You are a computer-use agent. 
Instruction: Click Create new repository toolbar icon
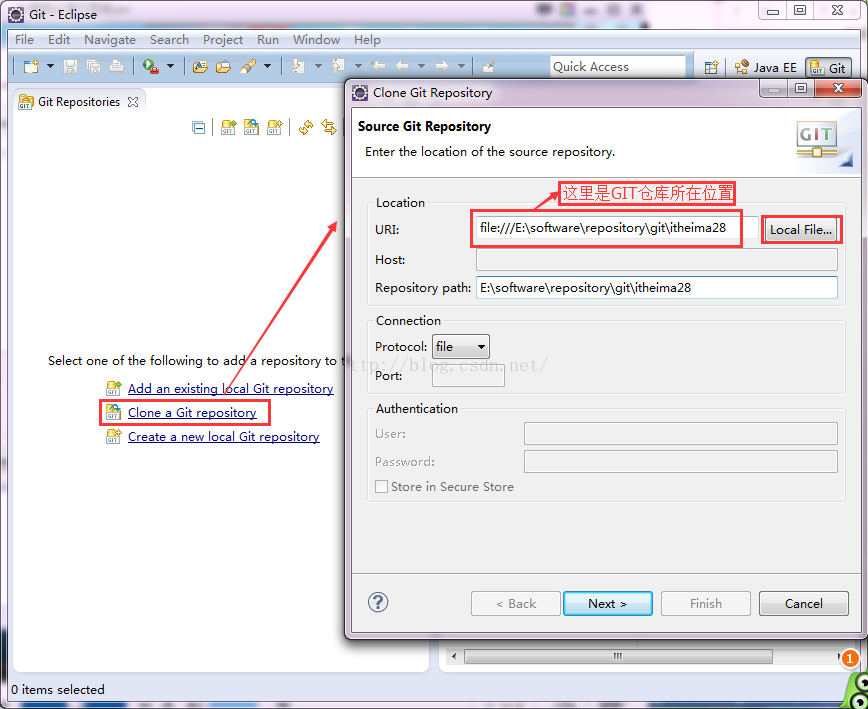tap(275, 127)
